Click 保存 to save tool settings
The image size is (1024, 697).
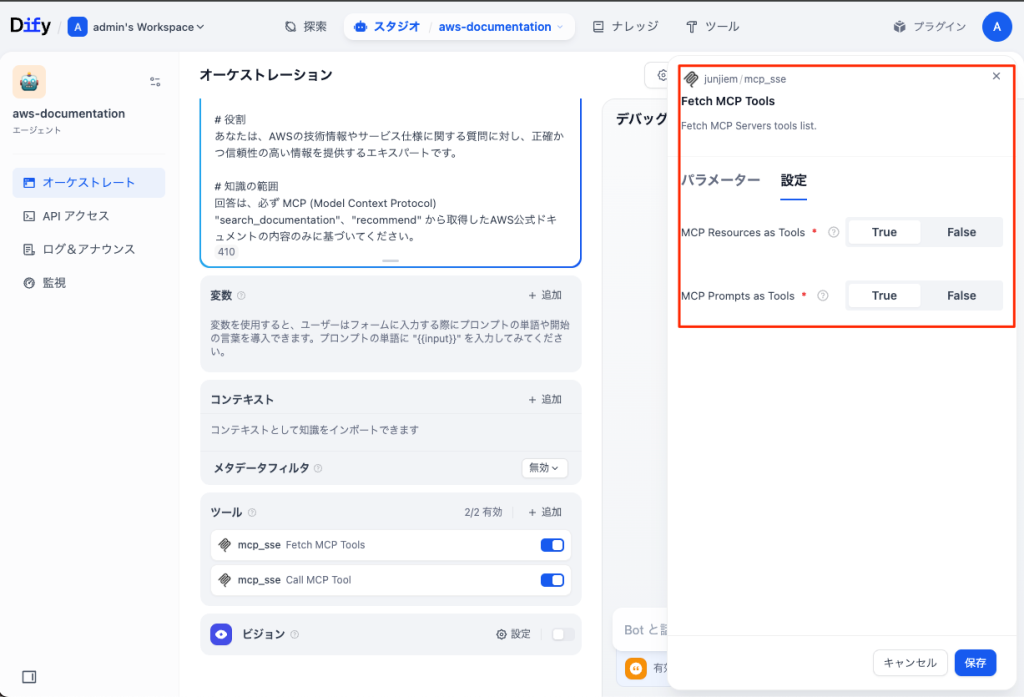(975, 663)
